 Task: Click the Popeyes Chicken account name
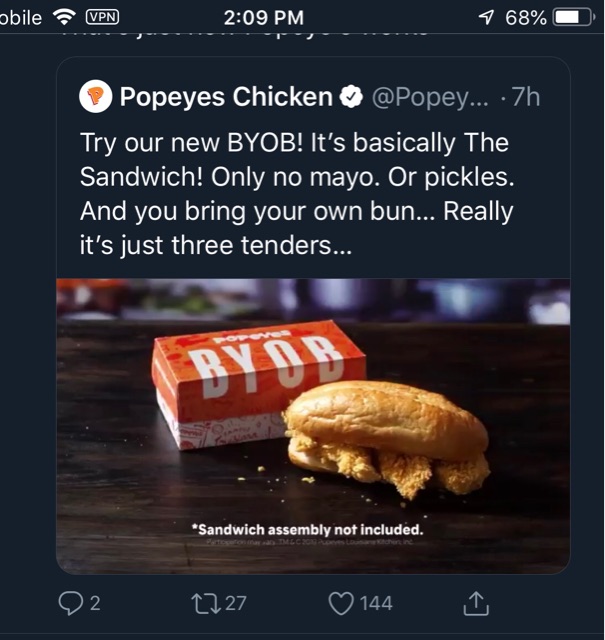226,97
